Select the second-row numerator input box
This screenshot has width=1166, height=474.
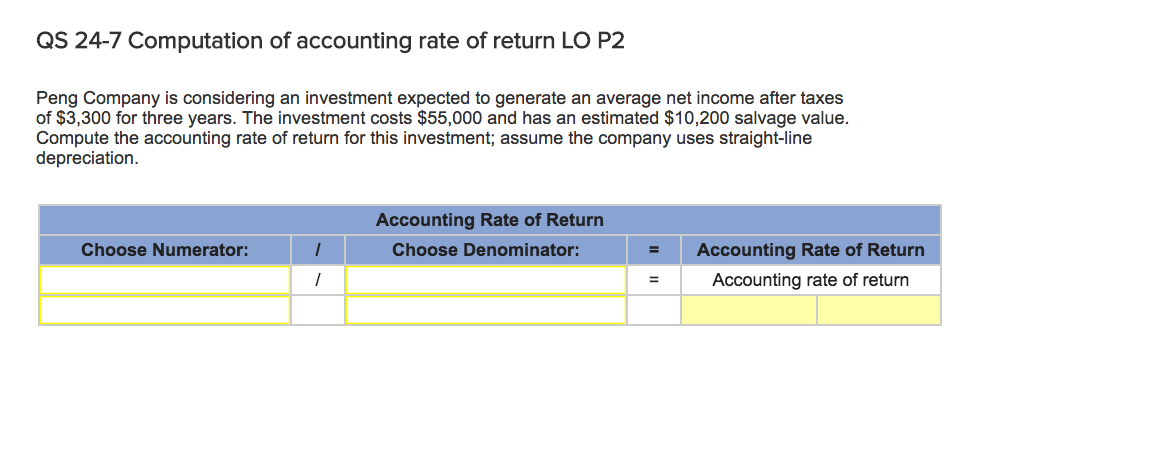[165, 310]
